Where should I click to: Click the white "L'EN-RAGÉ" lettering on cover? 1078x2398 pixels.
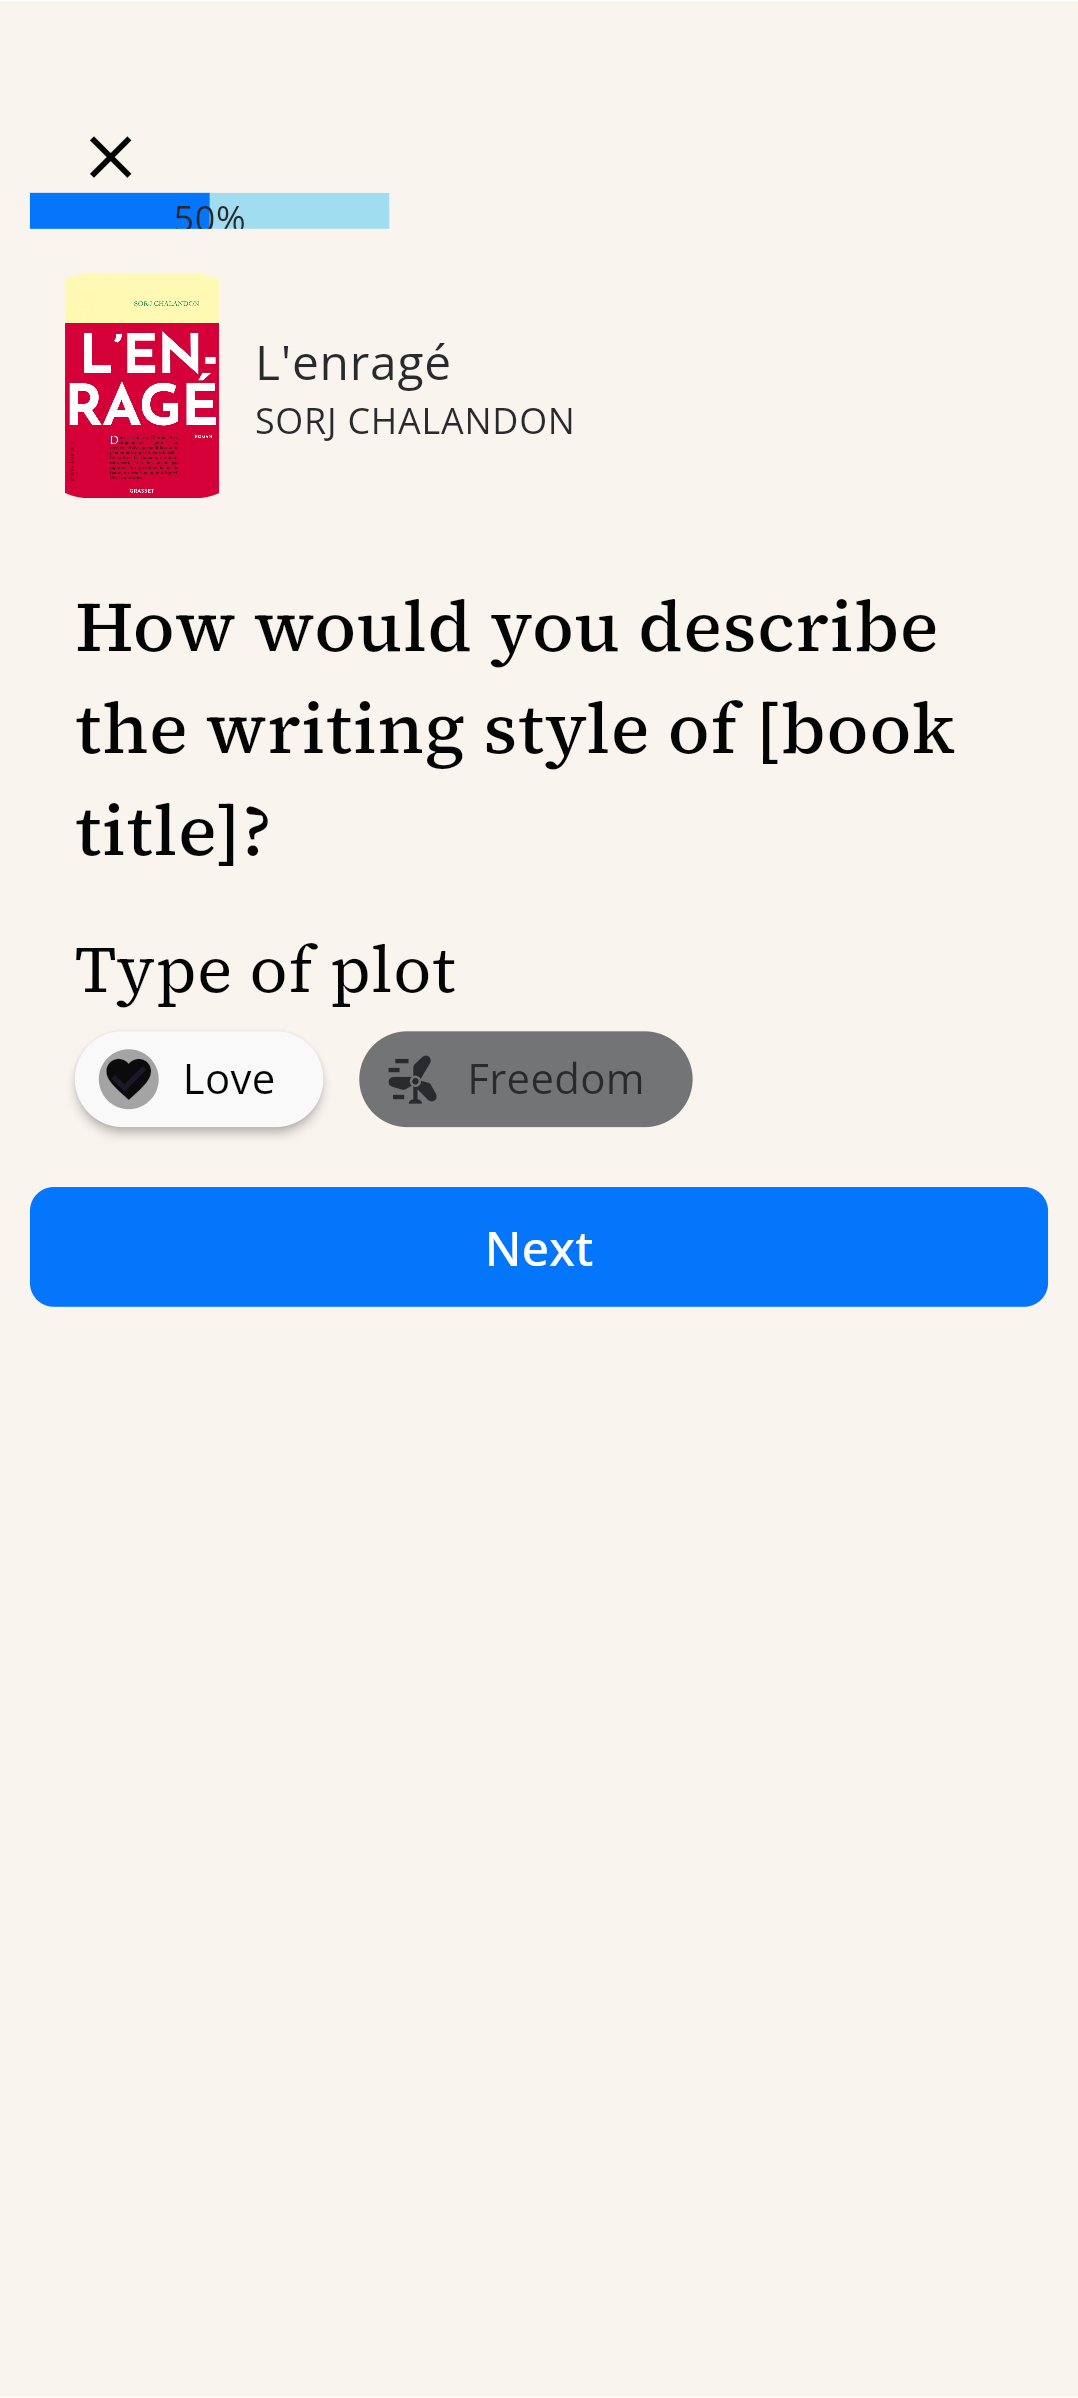(142, 380)
